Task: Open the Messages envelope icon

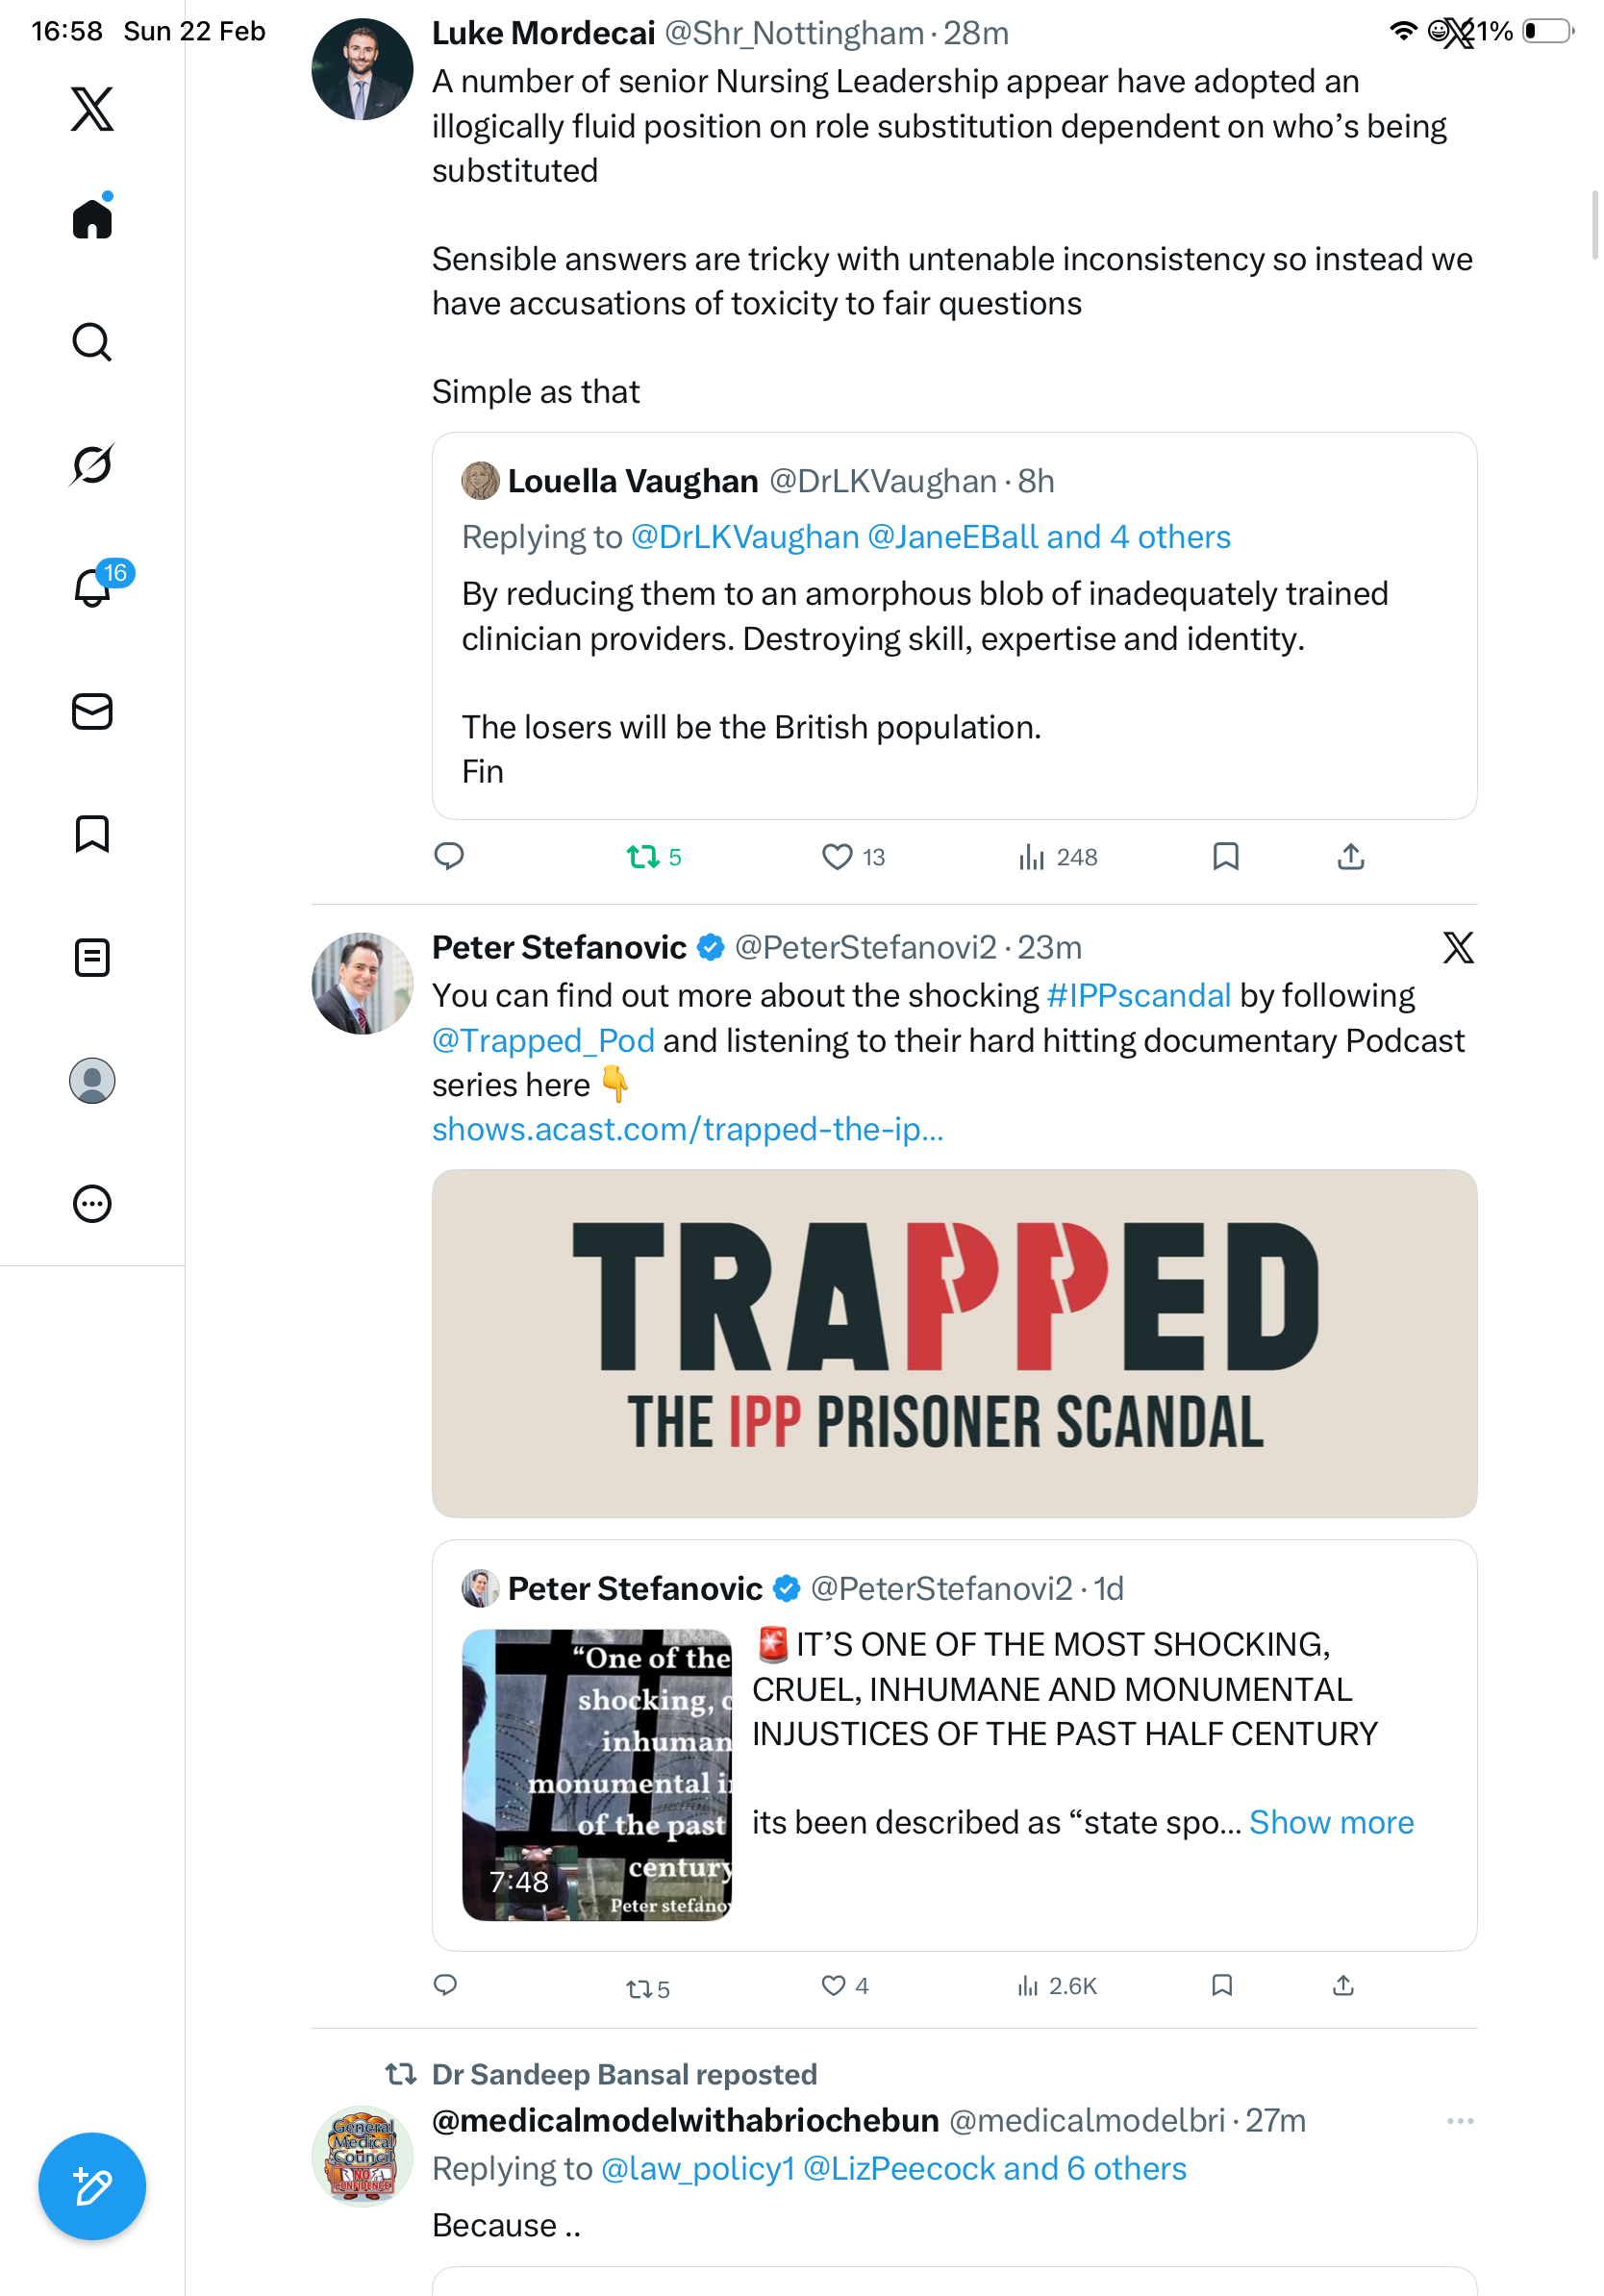Action: [x=92, y=711]
